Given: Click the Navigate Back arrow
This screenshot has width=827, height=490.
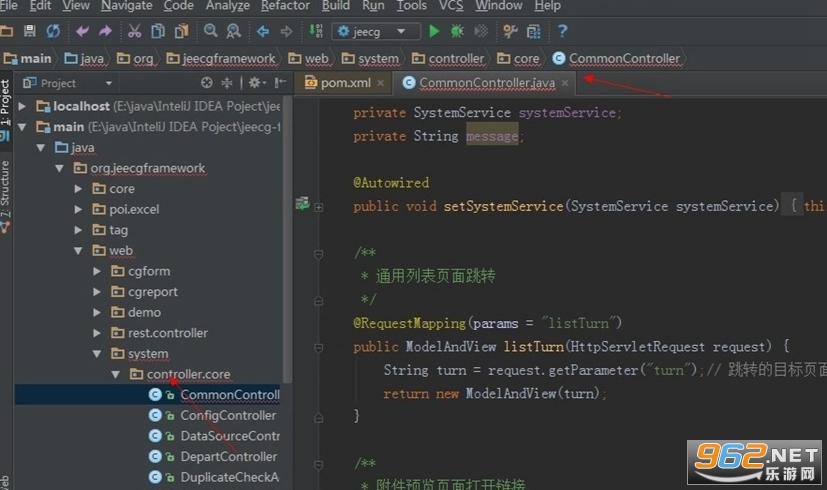Looking at the screenshot, I should pos(263,32).
